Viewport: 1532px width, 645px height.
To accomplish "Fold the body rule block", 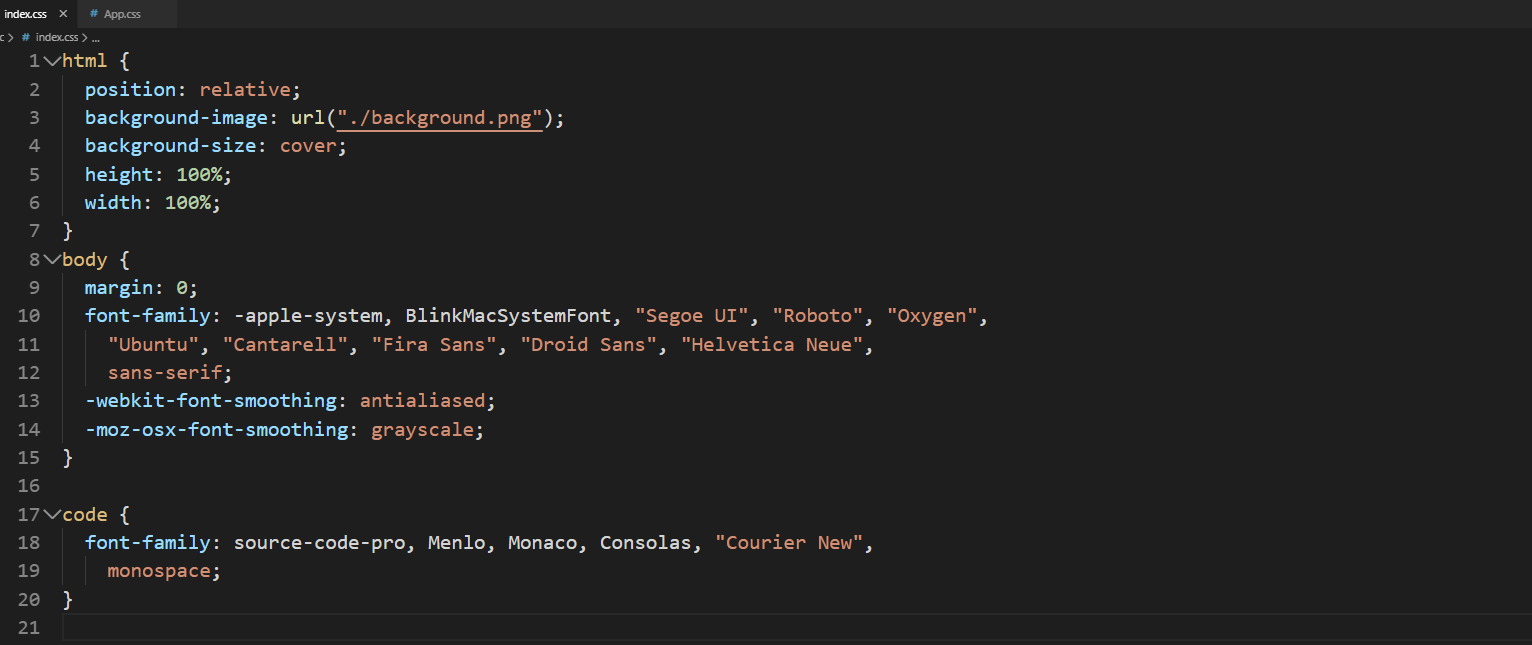I will tap(52, 260).
